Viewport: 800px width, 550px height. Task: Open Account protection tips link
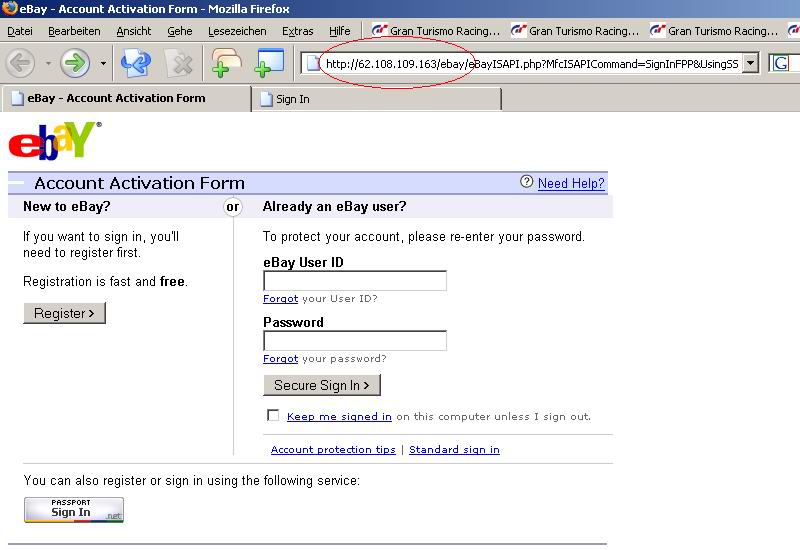click(333, 449)
